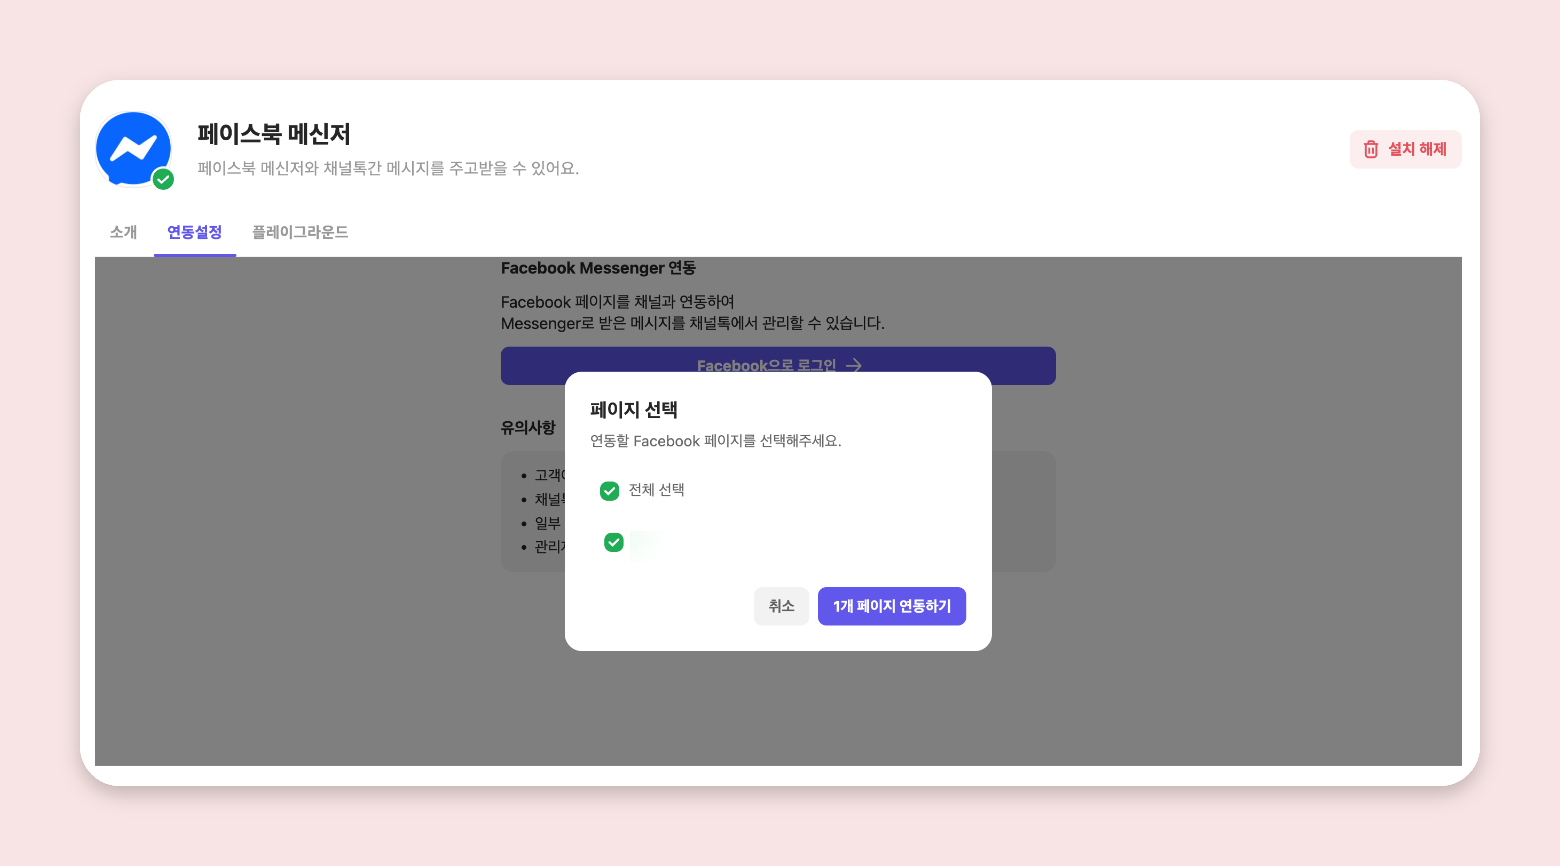Screen dimensions: 1560x866
Task: Click the 연동할 Facebook 페이지를 선택해주세요 text
Action: [x=716, y=441]
